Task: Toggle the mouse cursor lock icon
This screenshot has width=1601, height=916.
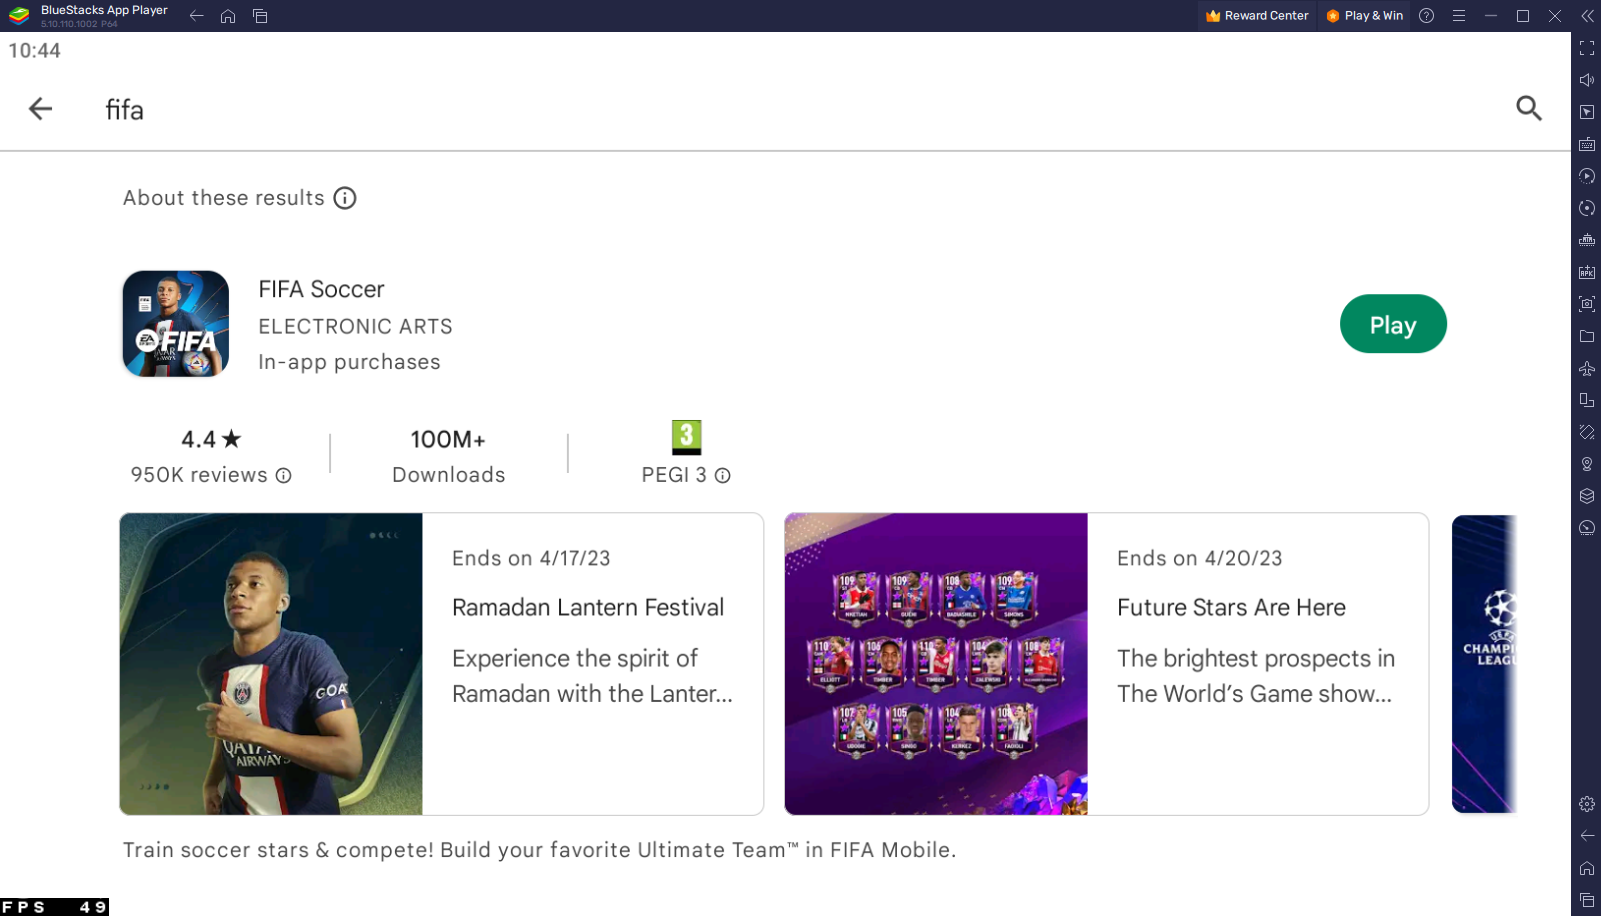Action: [x=1587, y=112]
